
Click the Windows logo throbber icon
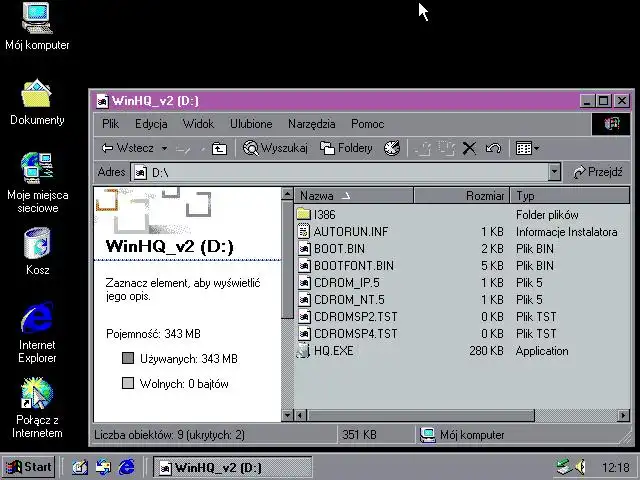click(x=611, y=124)
